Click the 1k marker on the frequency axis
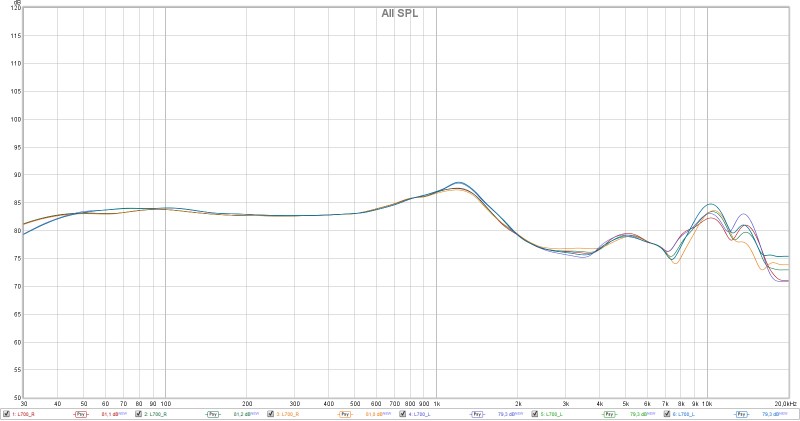800x421 pixels. (x=436, y=403)
